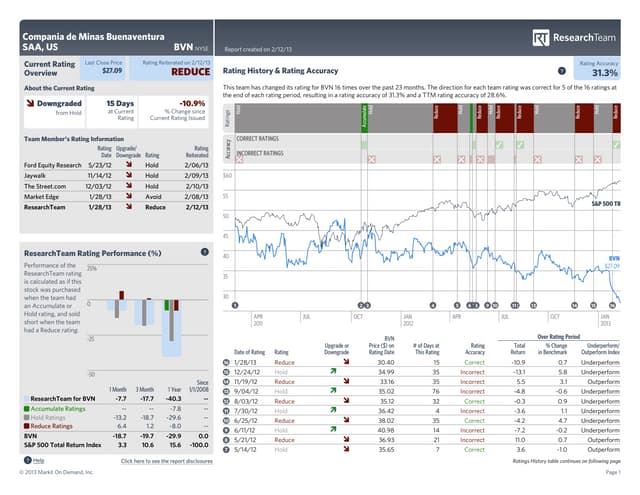640x495 pixels.
Task: Click the green Accumulate band in Ratings strip
Action: pyautogui.click(x=364, y=118)
